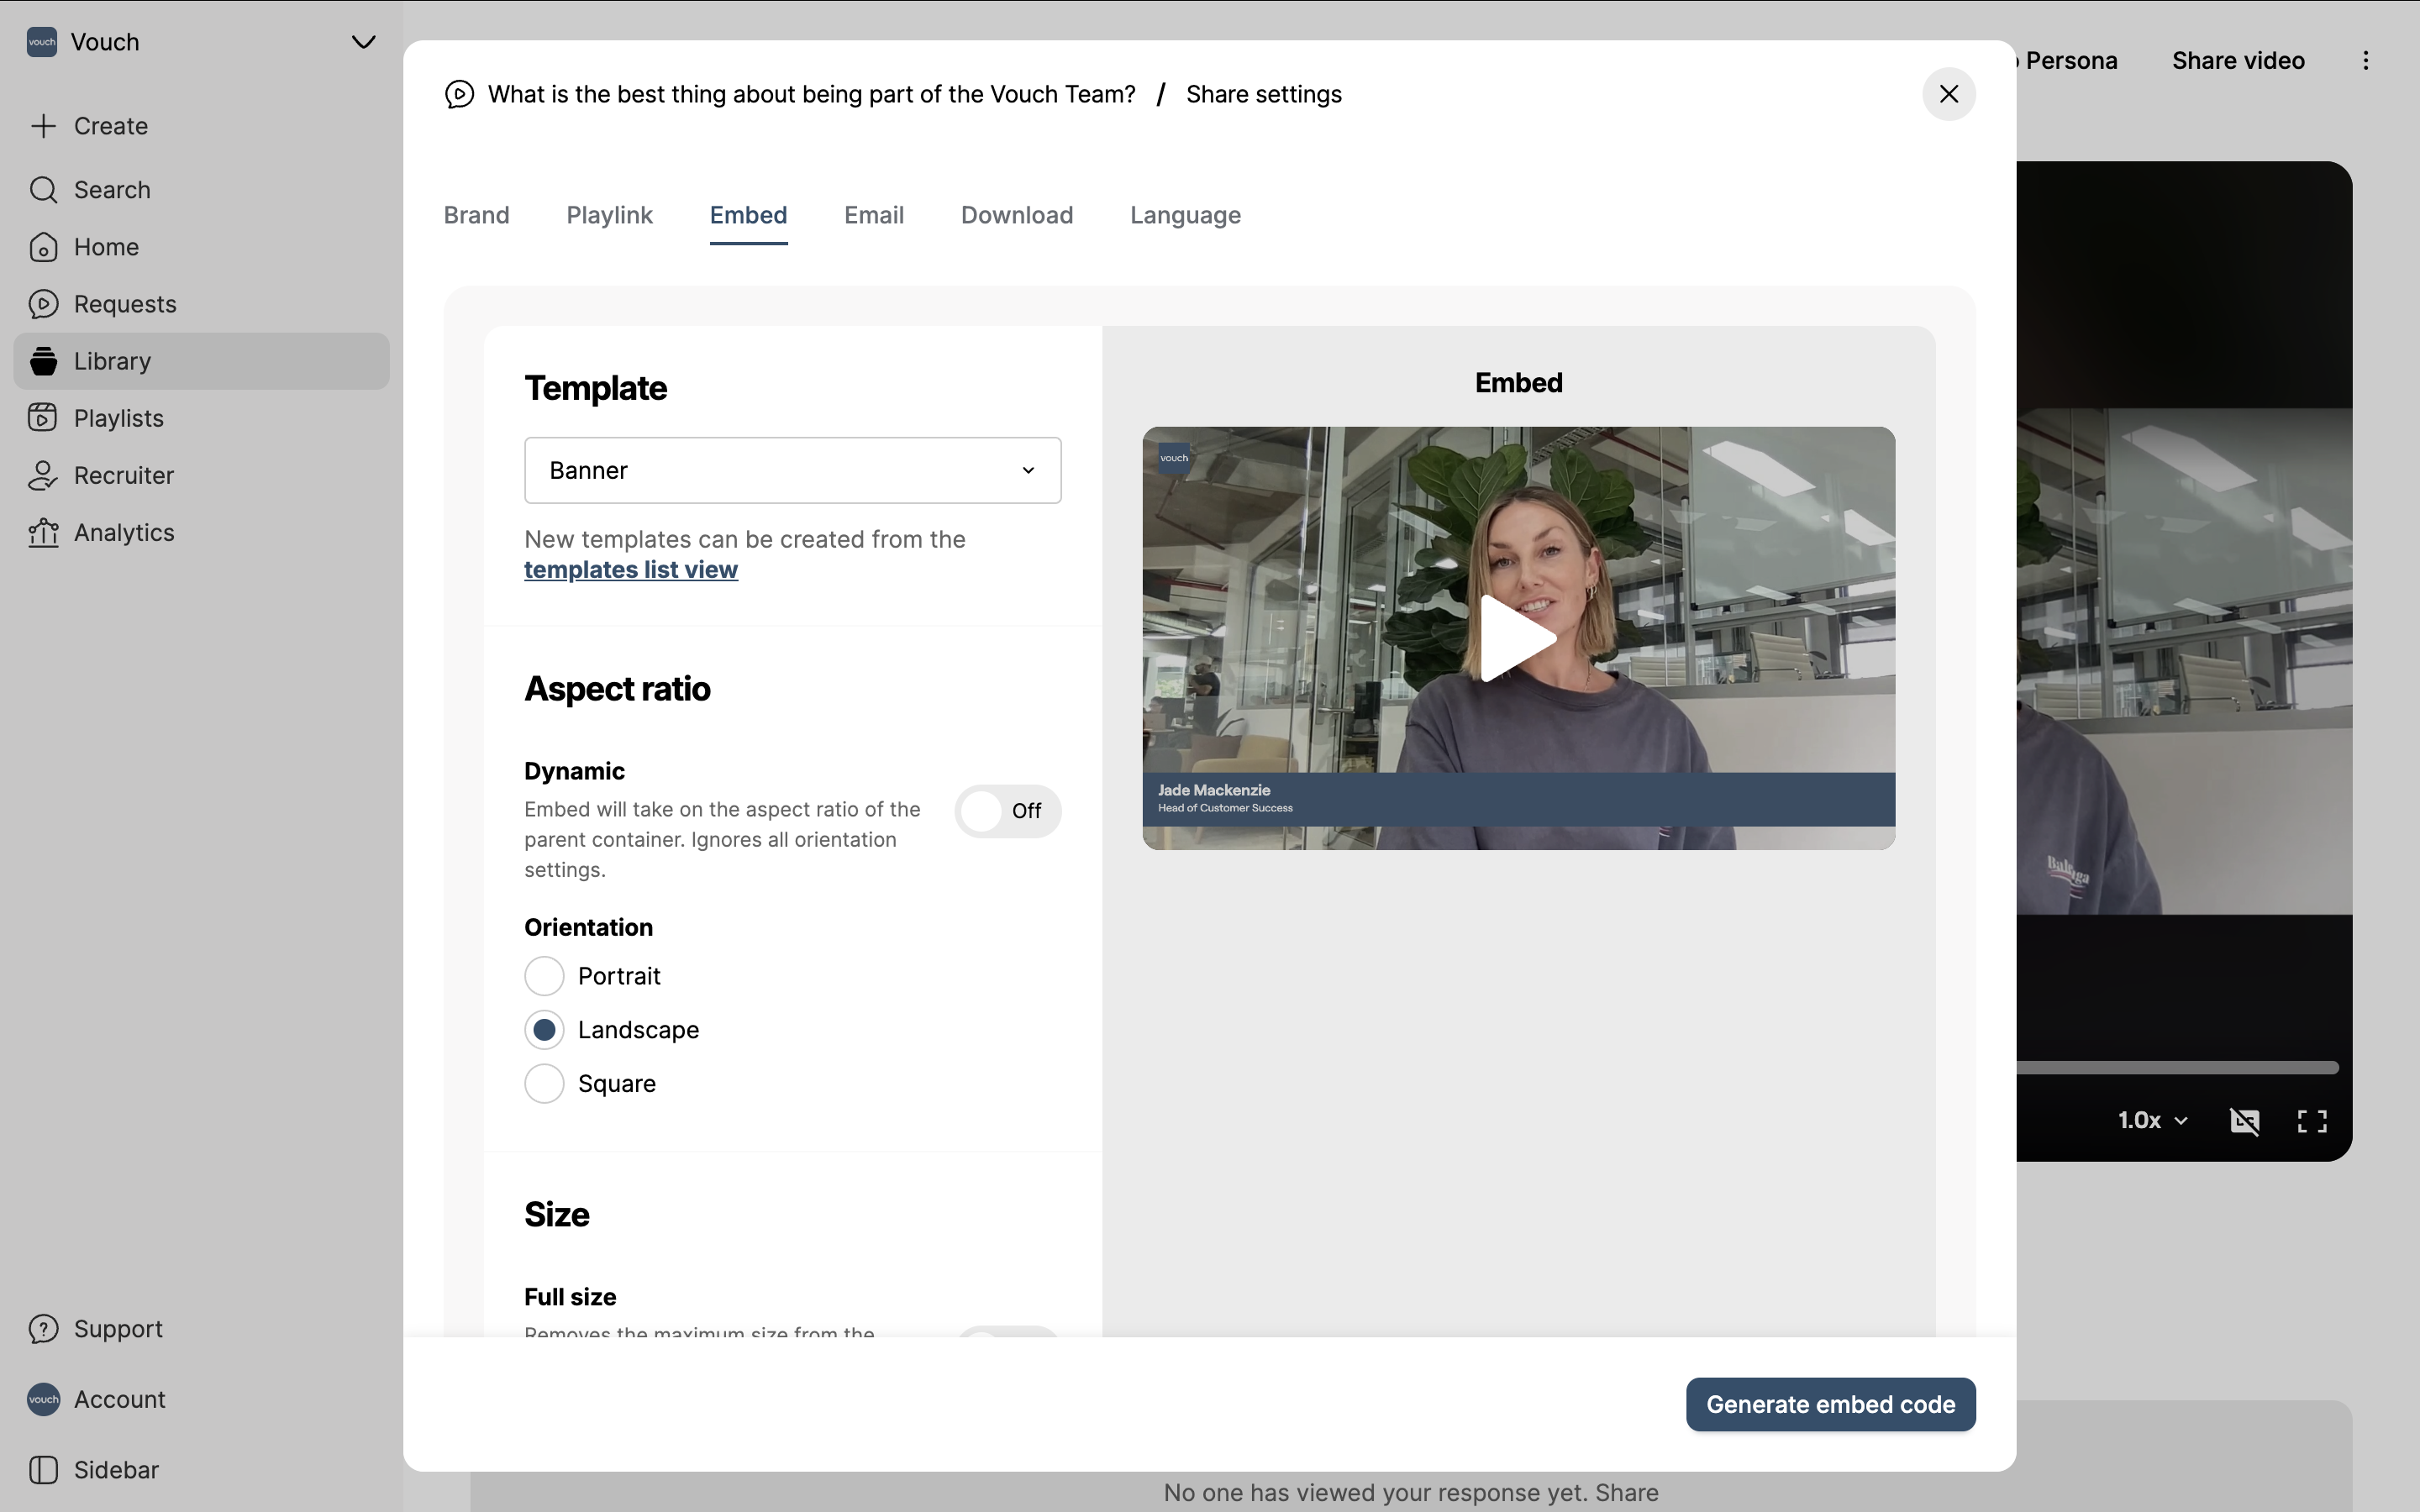Expand the Vouch workspace chevron
The height and width of the screenshot is (1512, 2420).
pyautogui.click(x=363, y=42)
